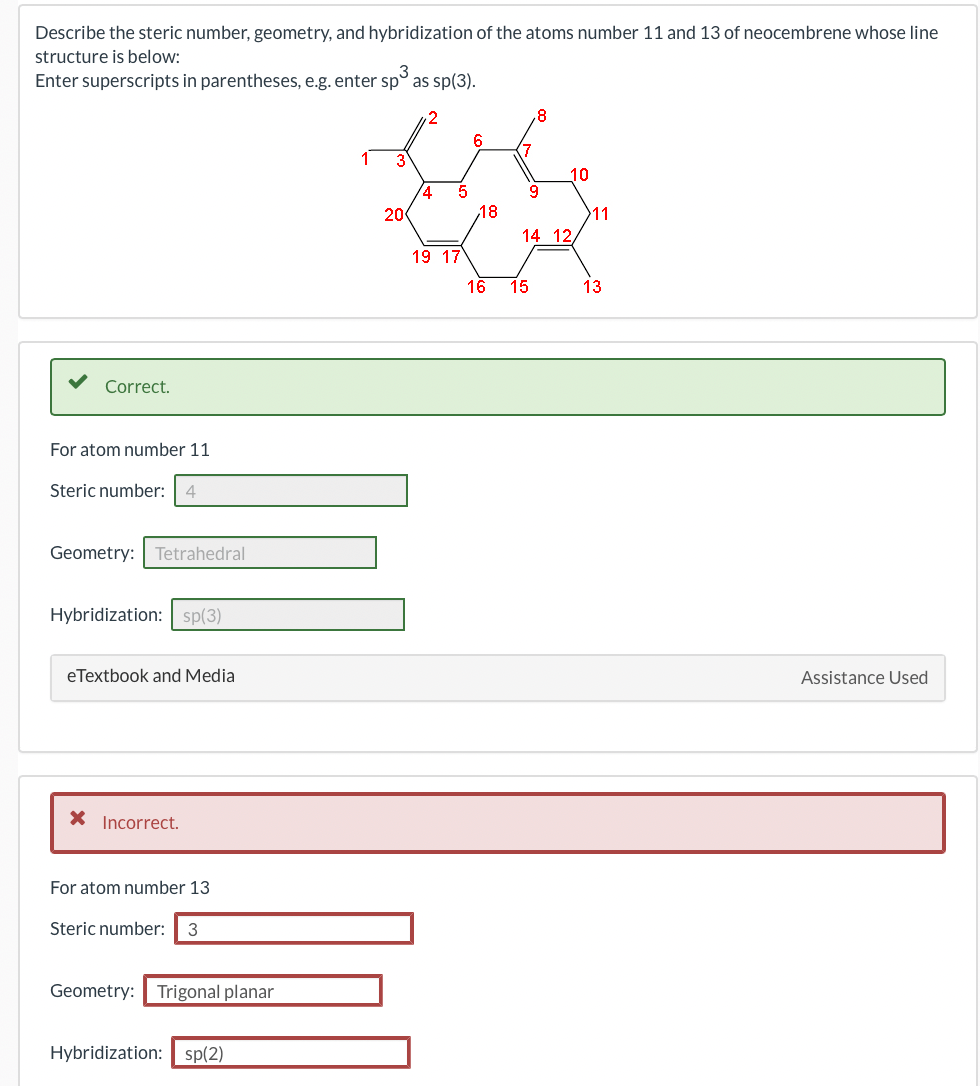Click the For atom number 11 heading

pyautogui.click(x=130, y=450)
